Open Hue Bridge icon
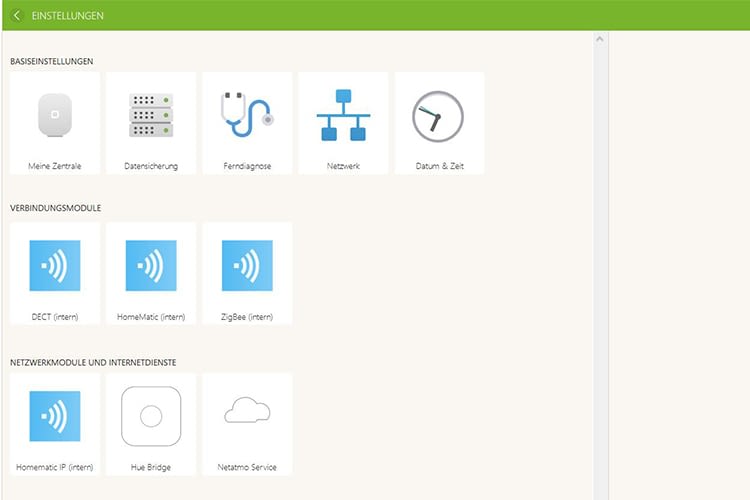The image size is (750, 500). coord(151,416)
